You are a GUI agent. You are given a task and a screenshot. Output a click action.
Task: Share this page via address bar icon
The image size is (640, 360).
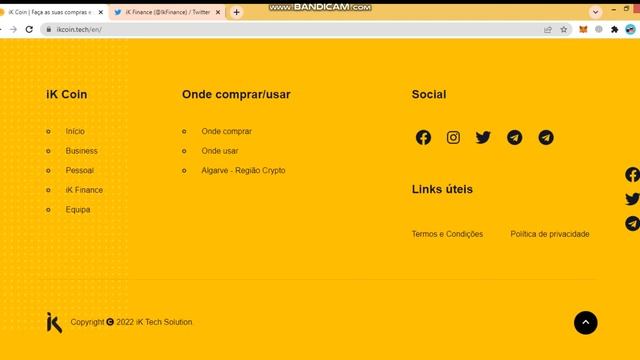coord(548,29)
